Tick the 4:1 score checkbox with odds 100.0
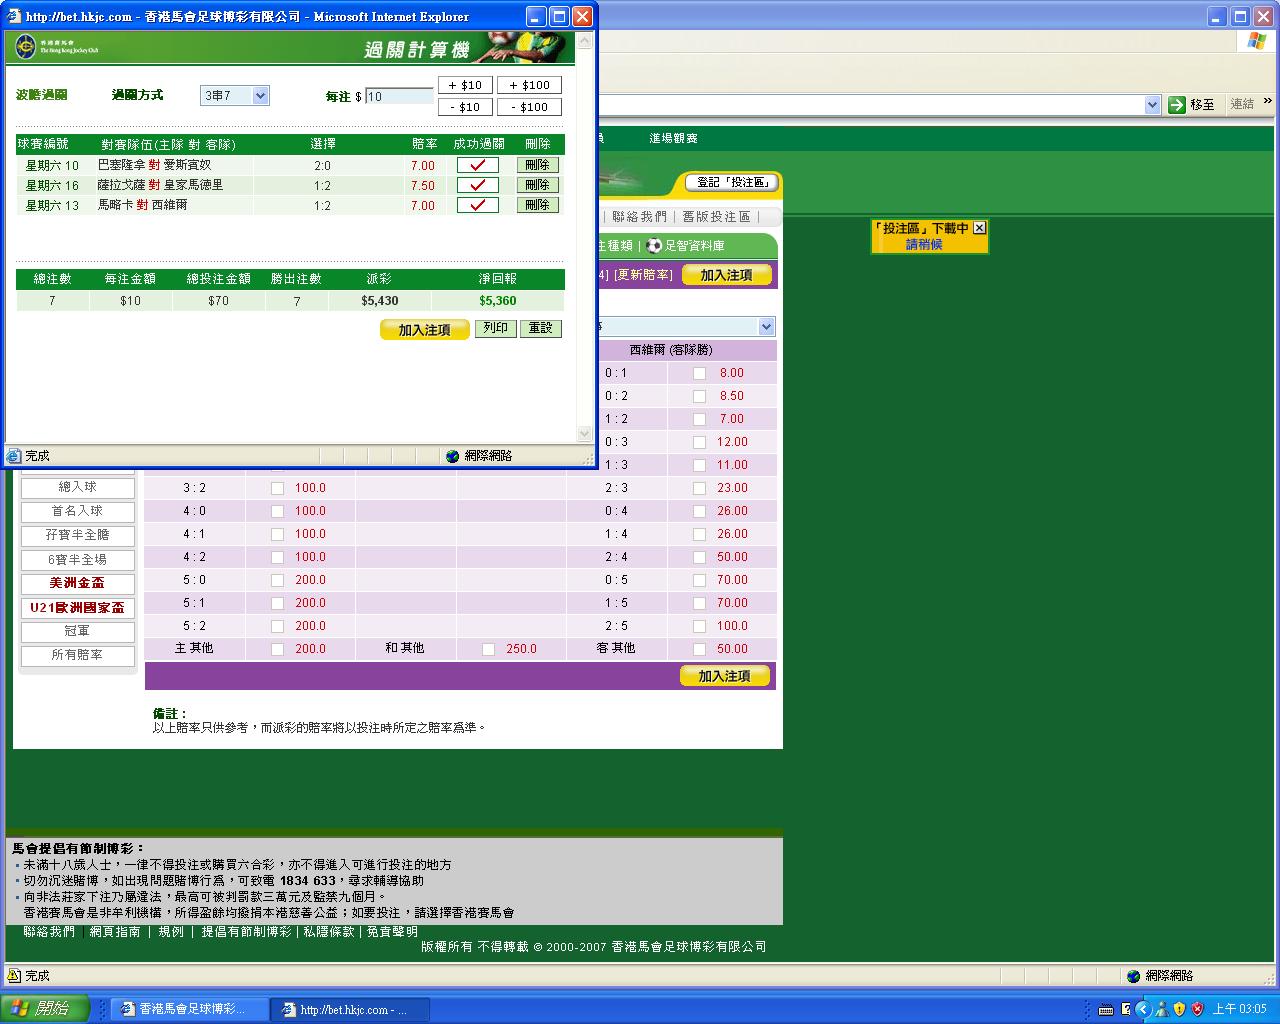 click(x=277, y=534)
